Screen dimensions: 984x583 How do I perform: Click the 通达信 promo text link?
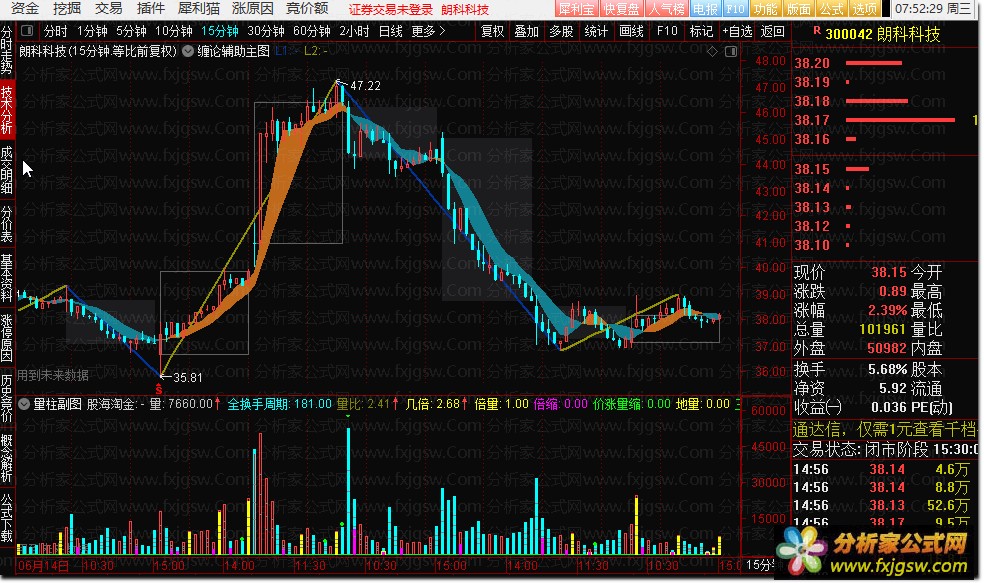pos(884,430)
